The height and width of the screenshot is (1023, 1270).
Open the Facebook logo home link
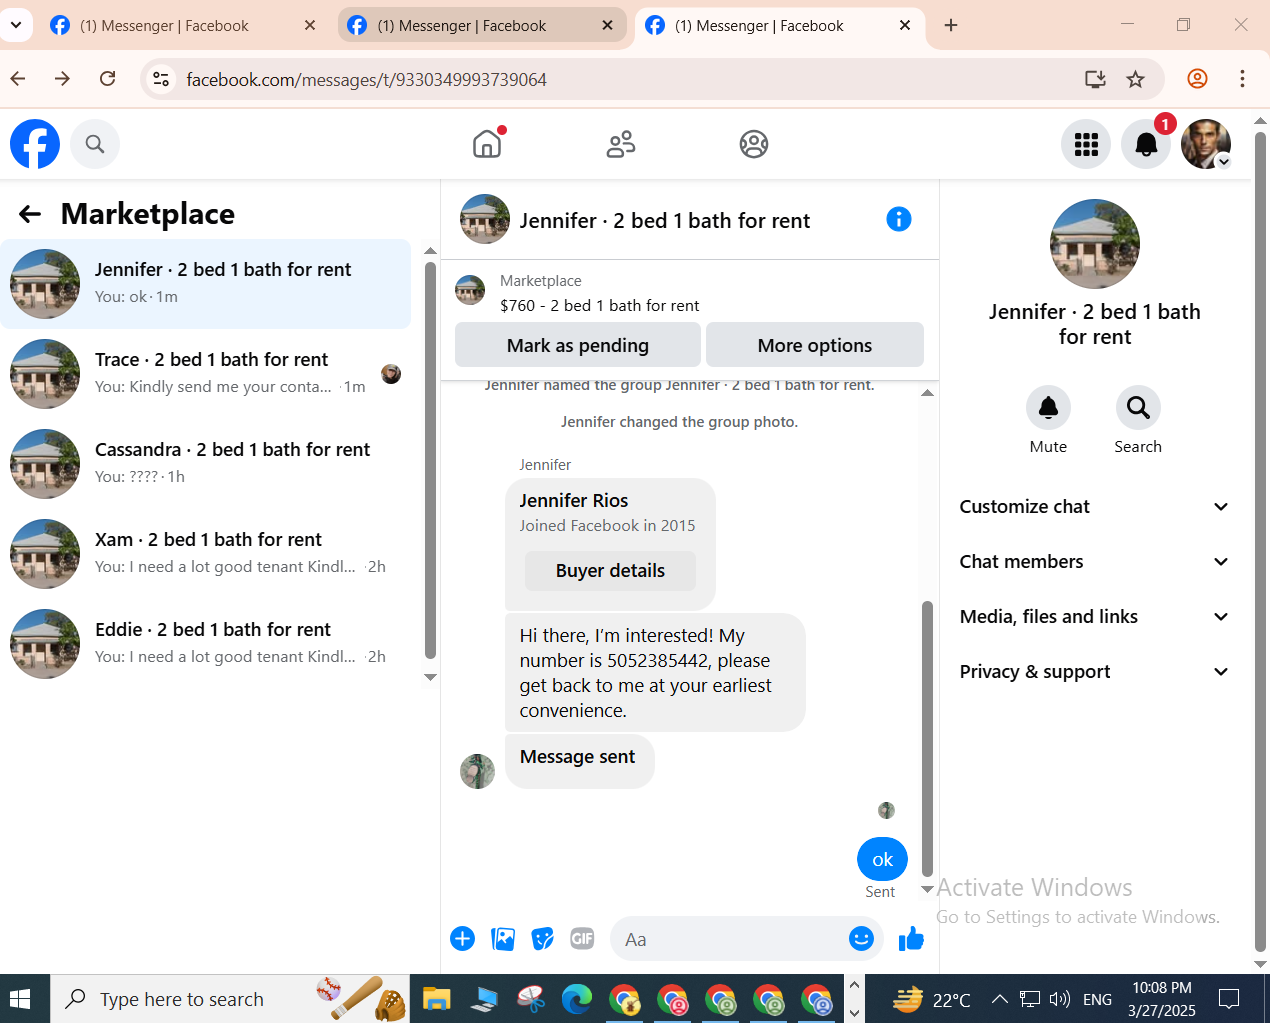[x=35, y=144]
